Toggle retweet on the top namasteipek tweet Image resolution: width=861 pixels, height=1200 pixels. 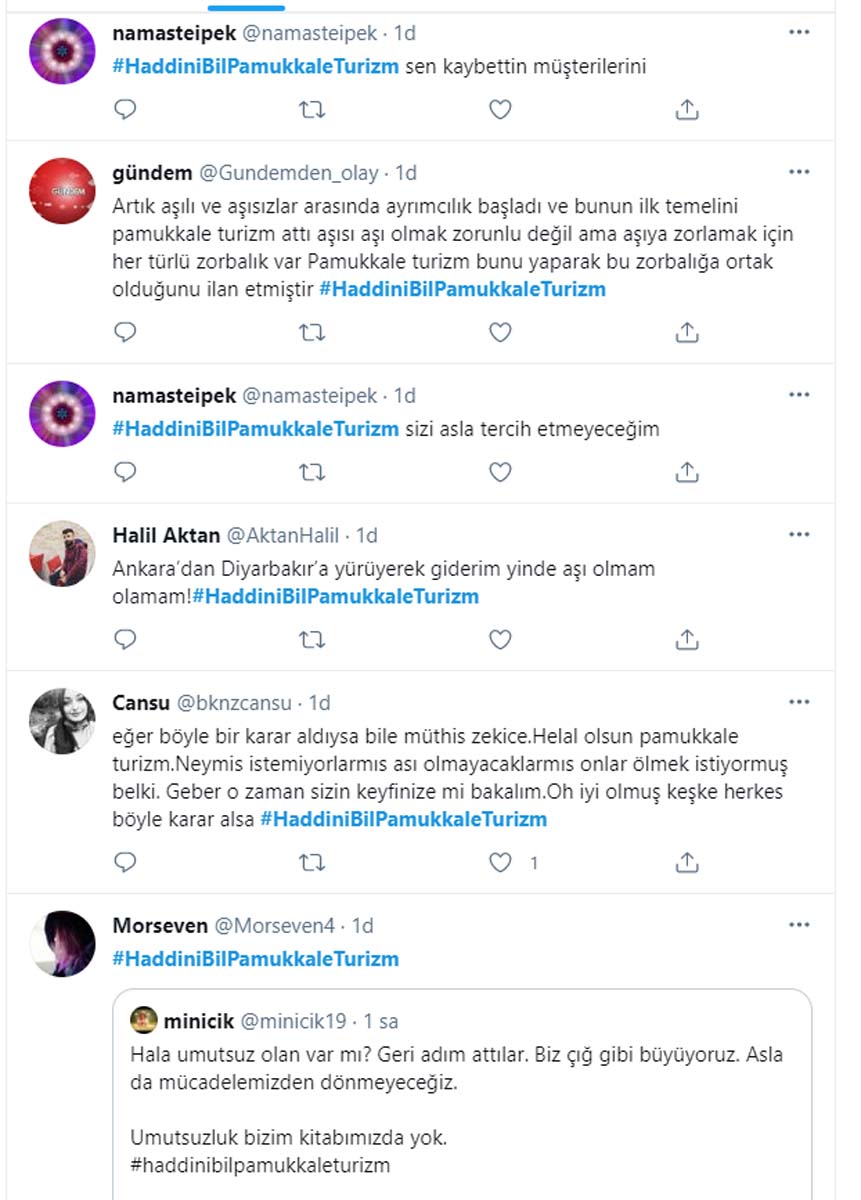point(312,109)
